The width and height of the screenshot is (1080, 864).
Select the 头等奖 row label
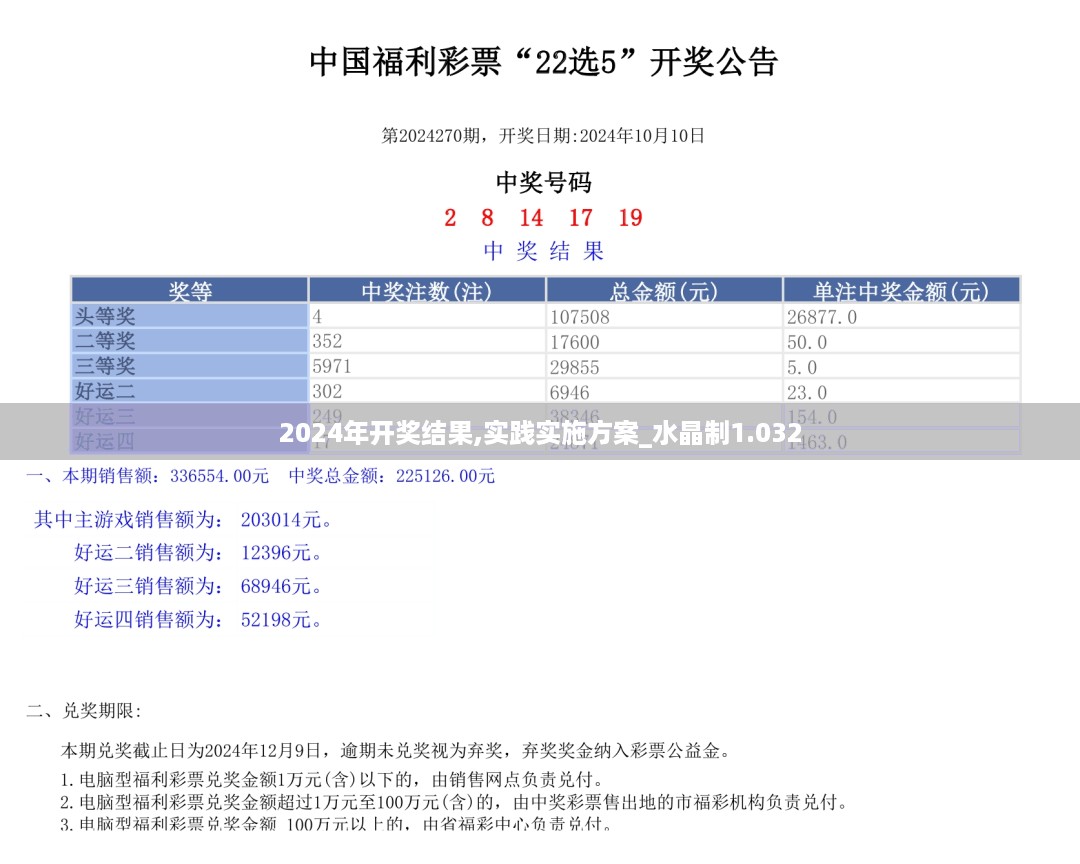click(x=105, y=316)
